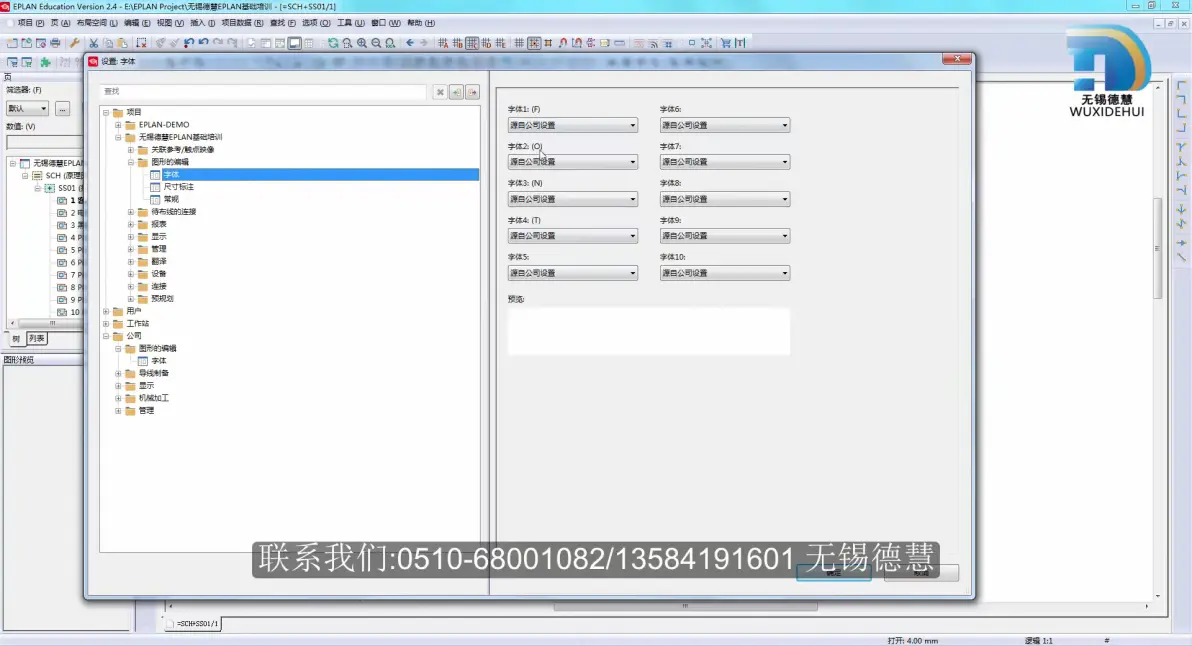Click the export icon with red arrow
The width and height of the screenshot is (1192, 646).
(x=472, y=92)
